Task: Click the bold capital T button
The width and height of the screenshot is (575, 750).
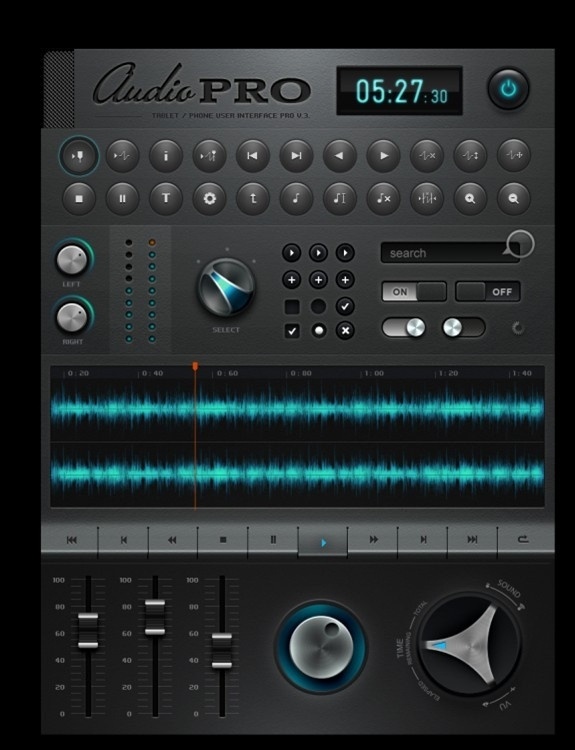Action: (166, 198)
